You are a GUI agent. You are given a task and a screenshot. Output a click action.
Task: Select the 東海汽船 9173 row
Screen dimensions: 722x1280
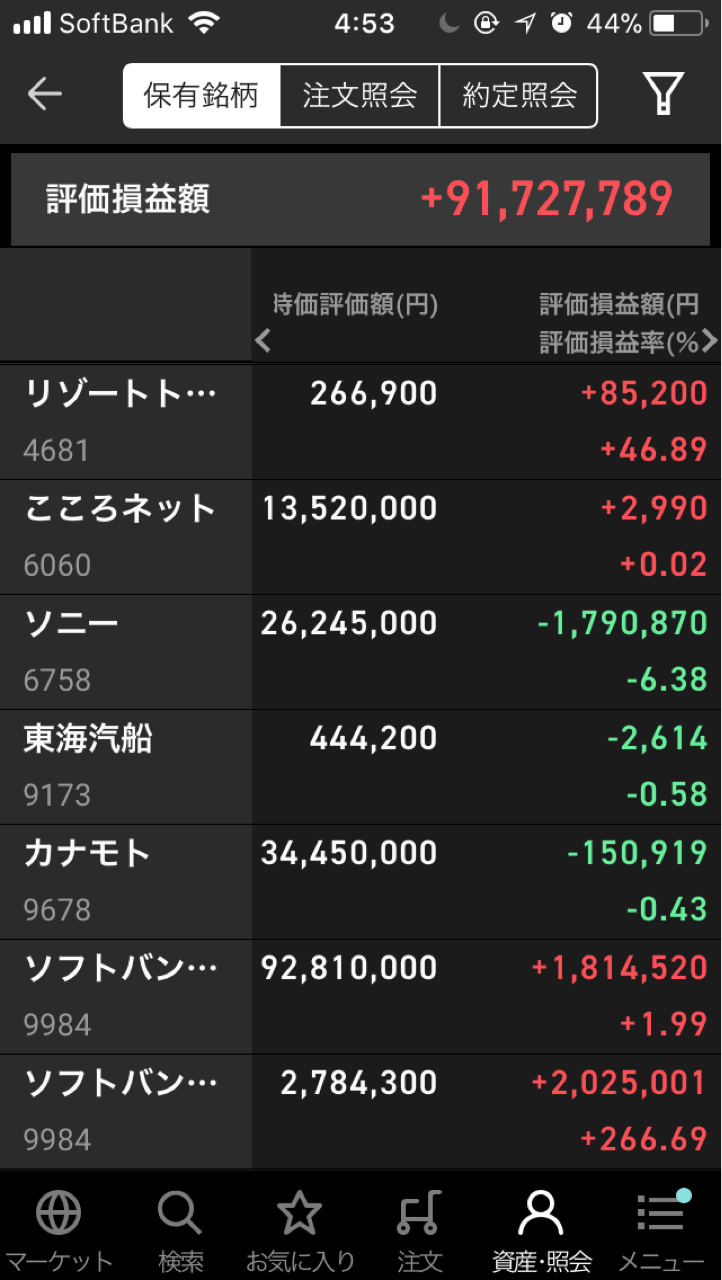[x=361, y=767]
